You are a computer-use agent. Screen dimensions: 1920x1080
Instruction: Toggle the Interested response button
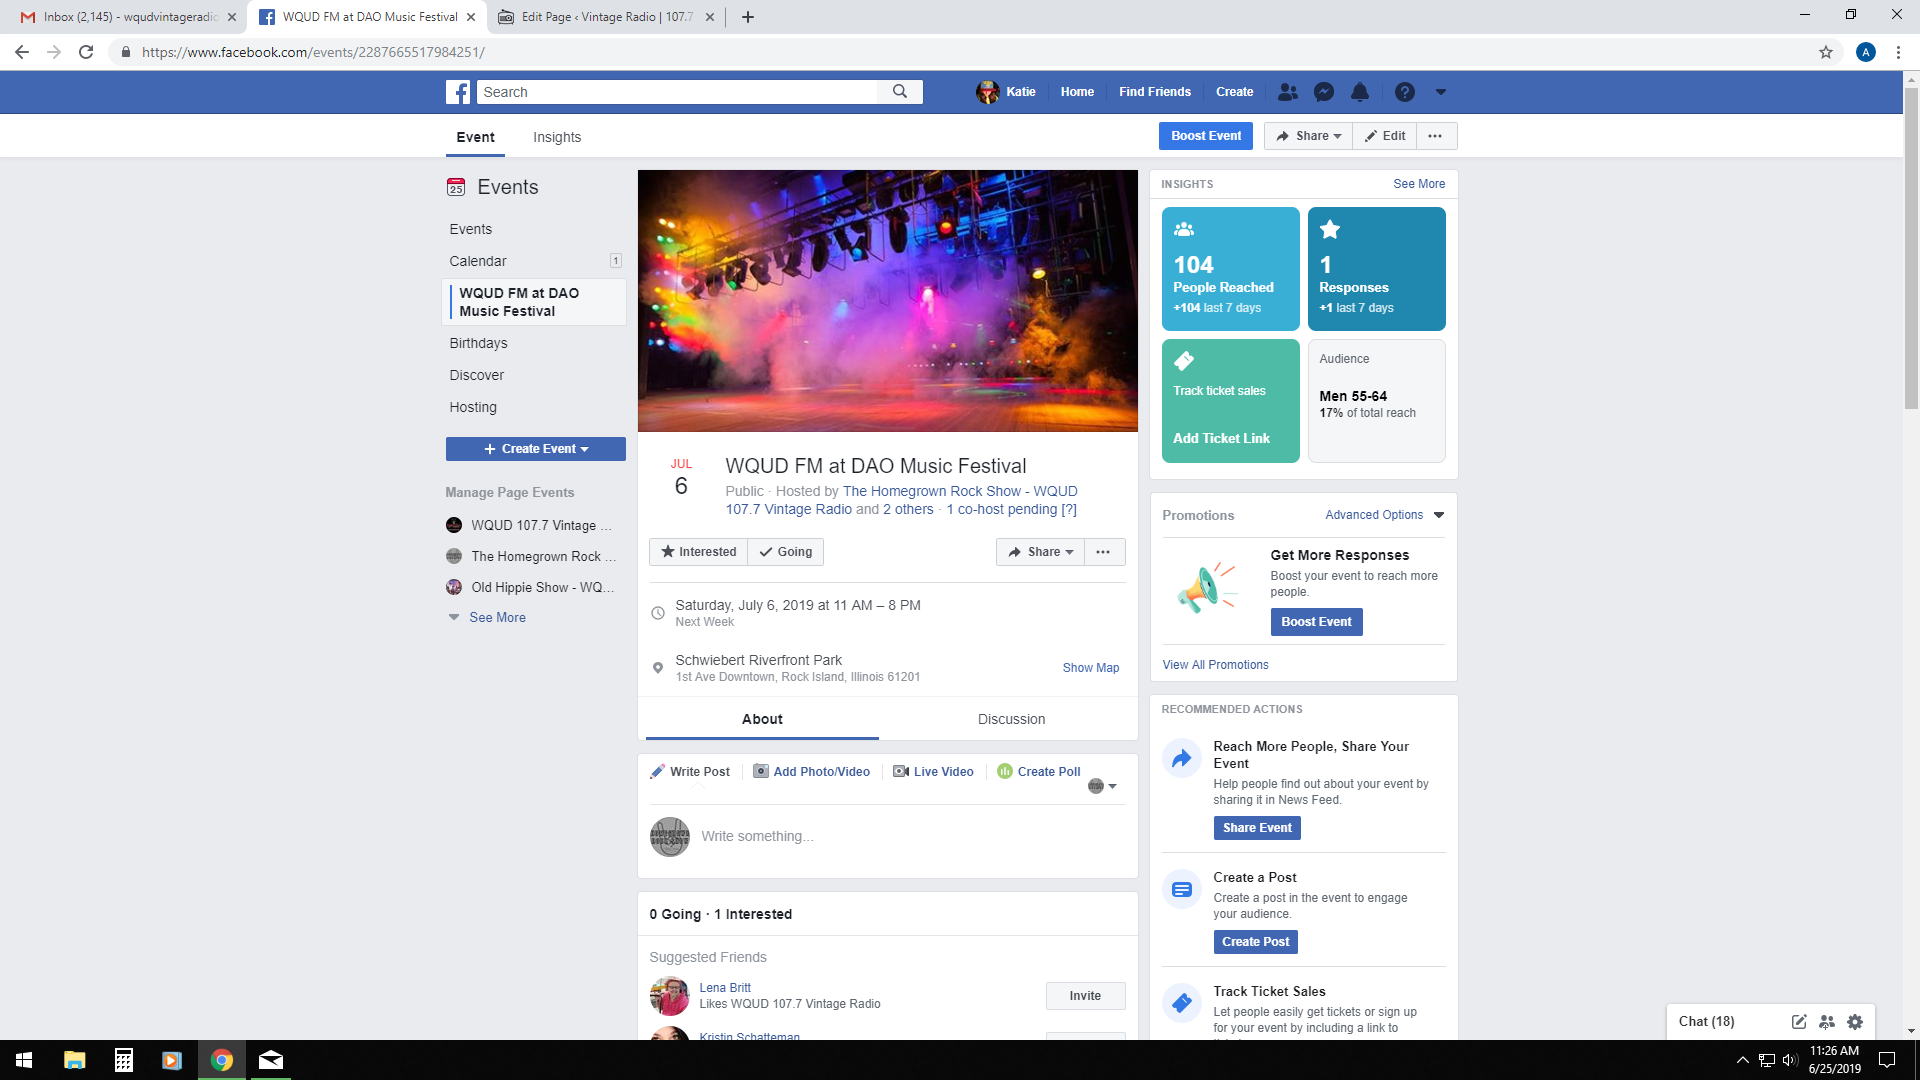(698, 552)
